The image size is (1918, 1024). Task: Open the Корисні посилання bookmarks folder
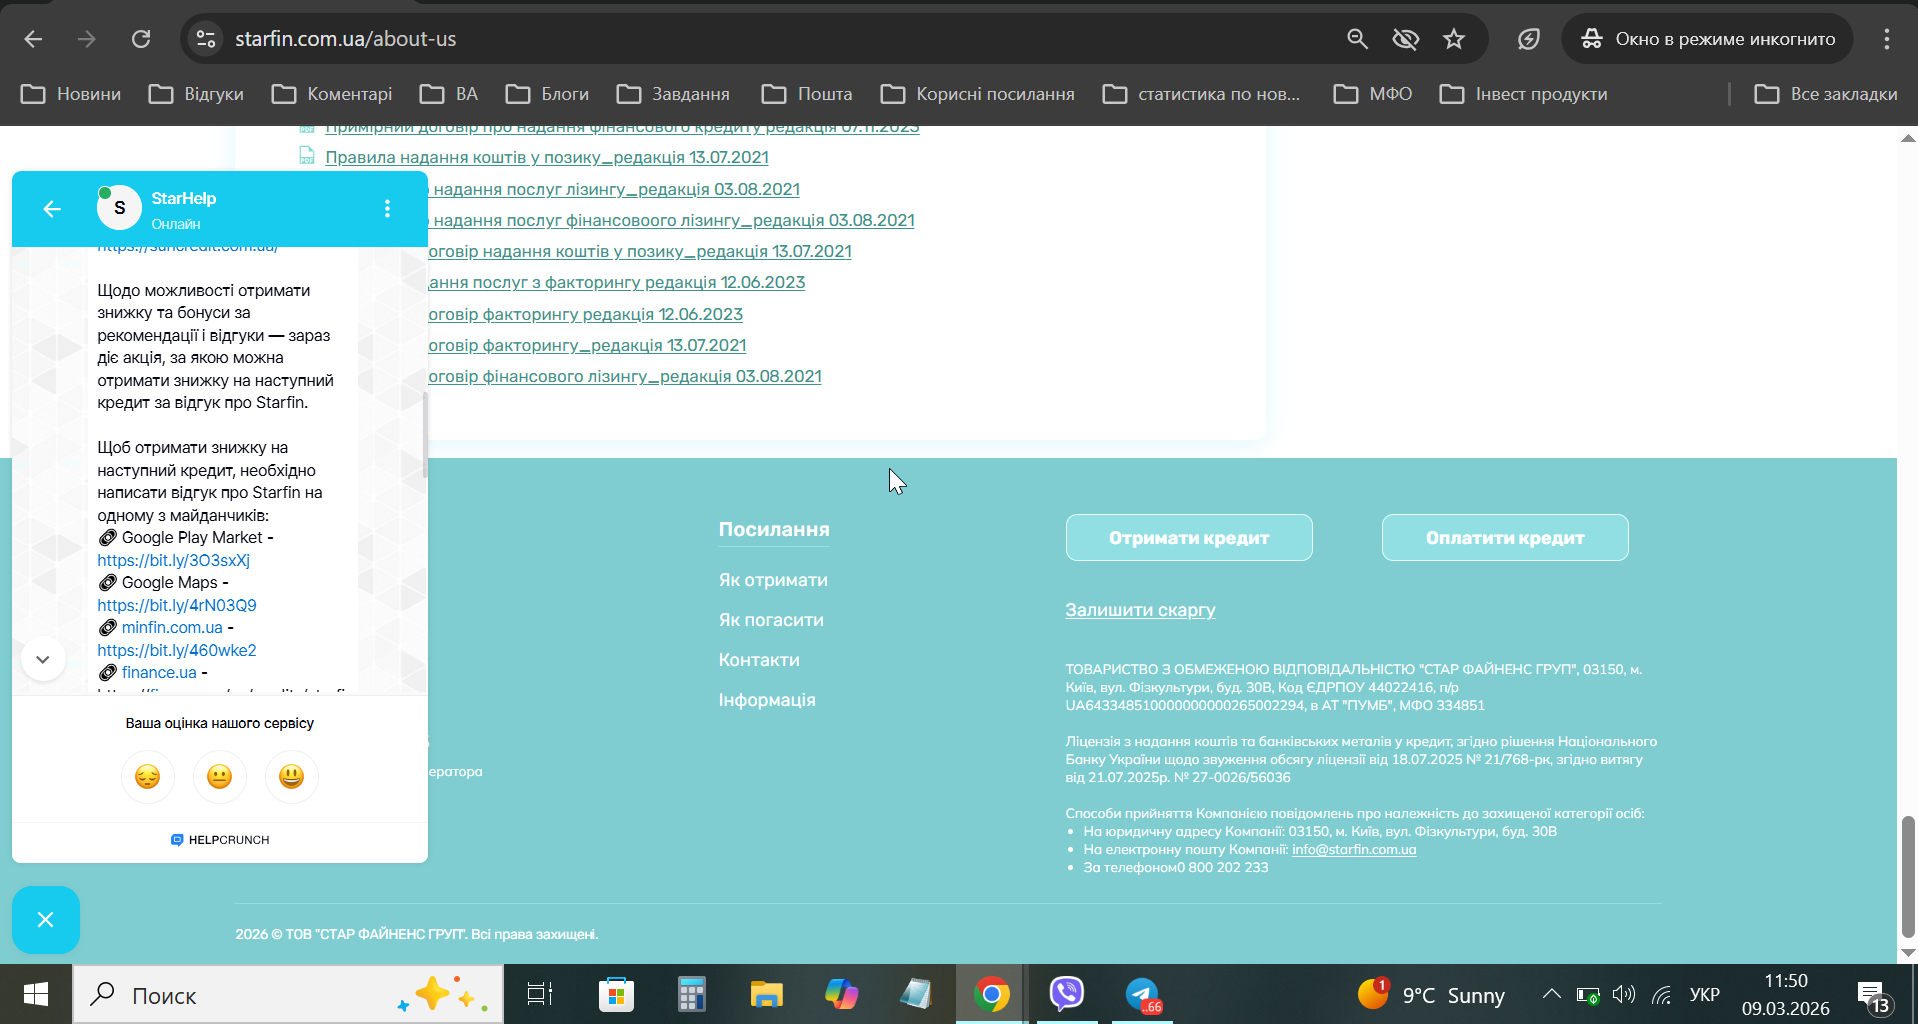click(978, 94)
